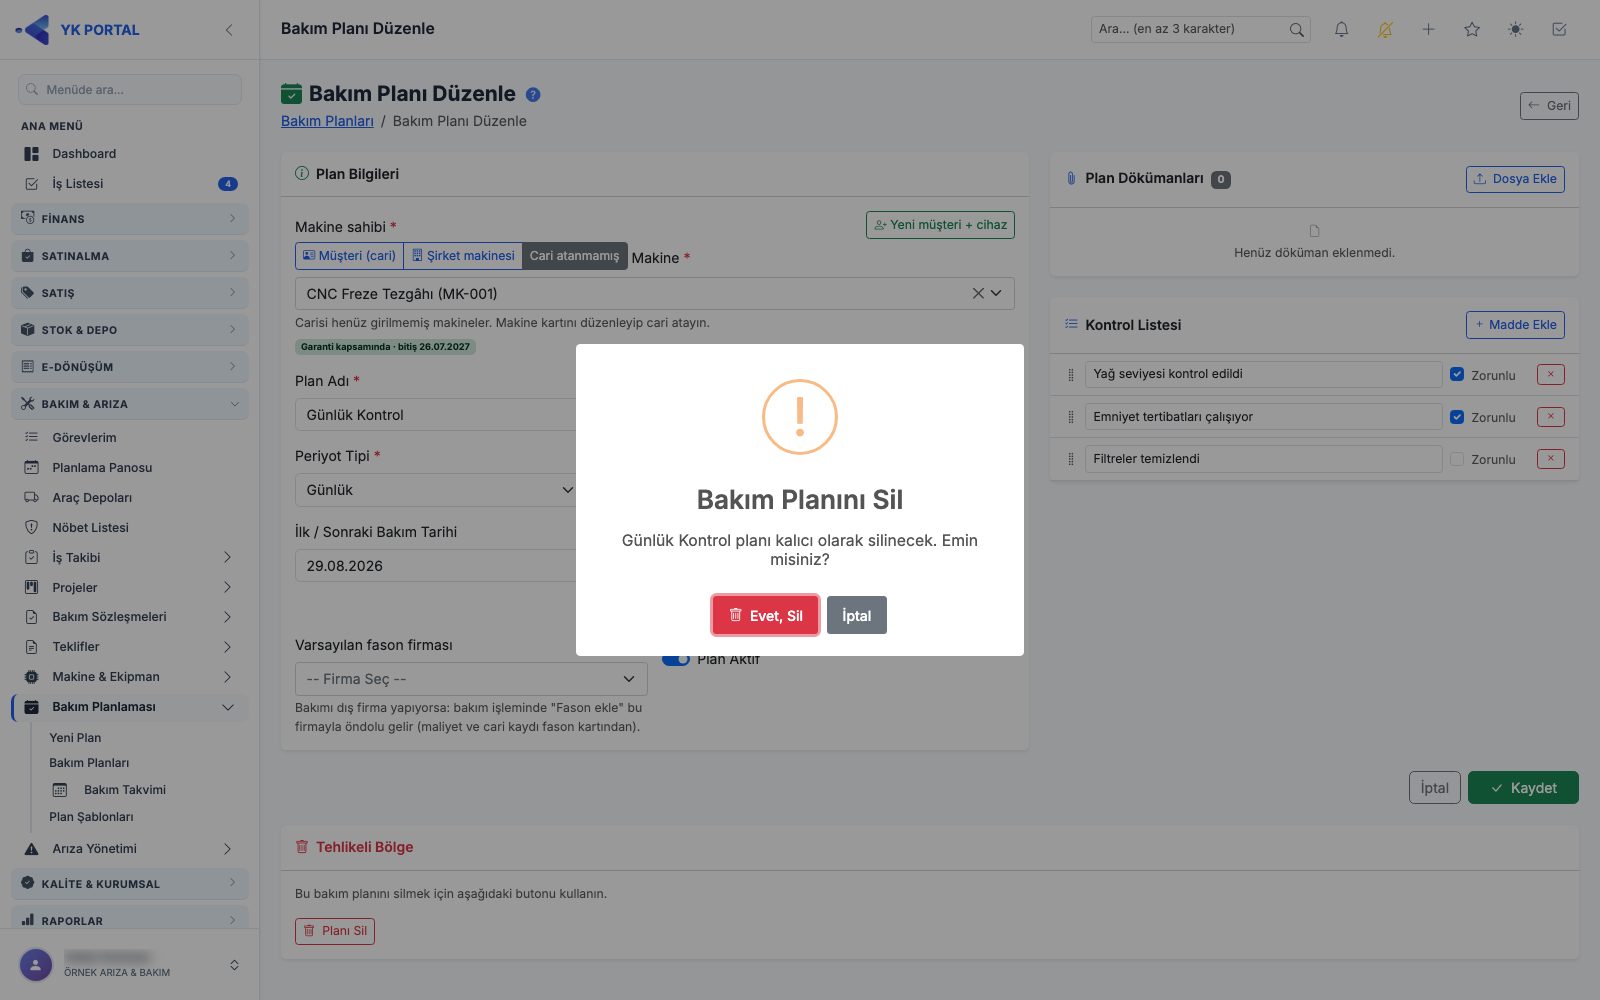1600x1000 pixels.
Task: Open Dashboard from the sidebar
Action: [x=84, y=154]
